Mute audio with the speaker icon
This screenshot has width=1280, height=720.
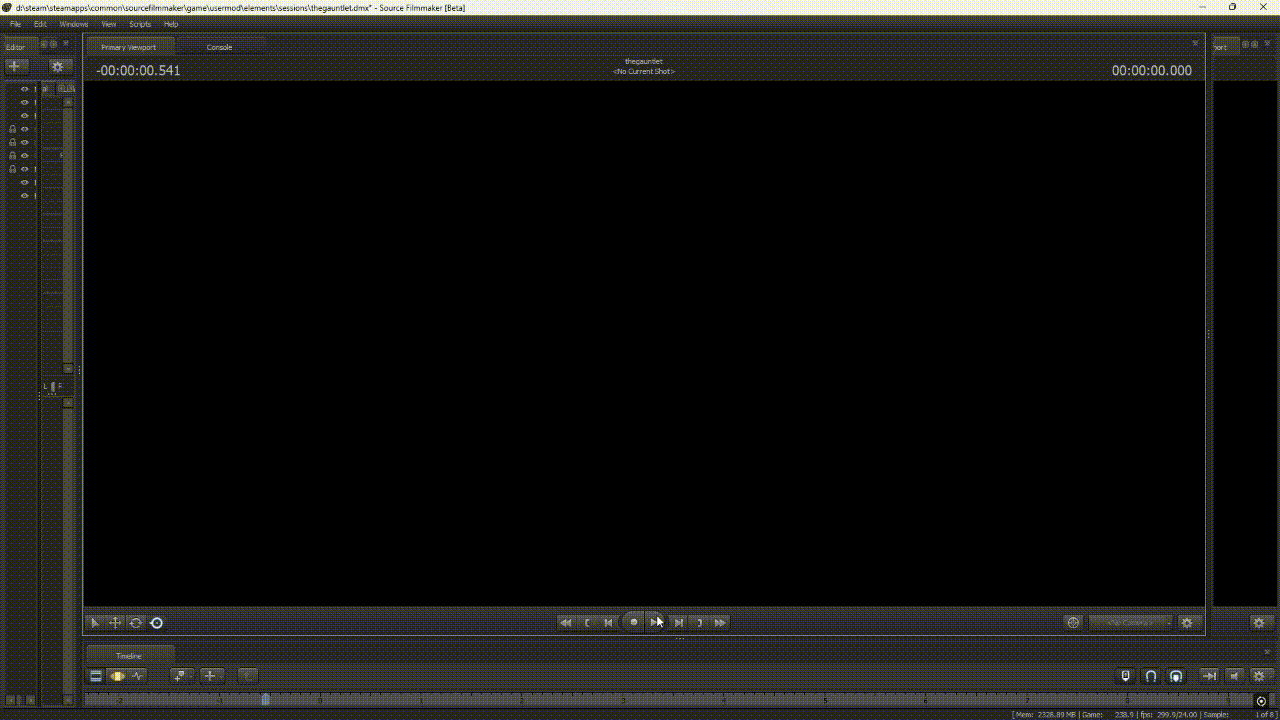(x=1234, y=676)
